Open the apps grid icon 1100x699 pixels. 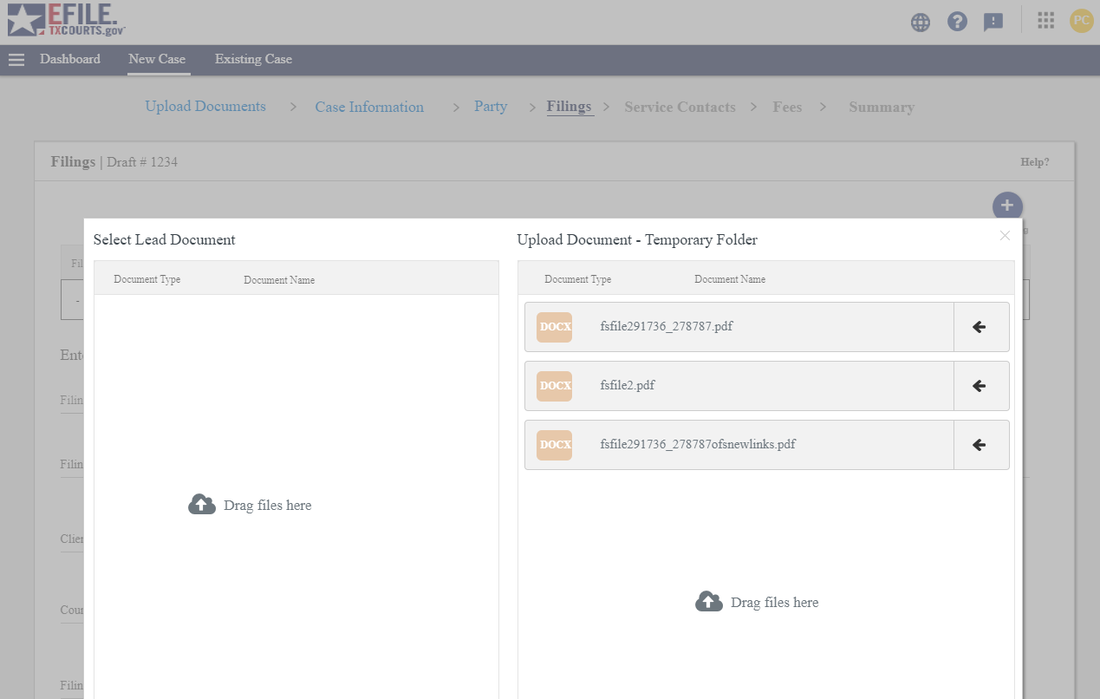(1046, 21)
